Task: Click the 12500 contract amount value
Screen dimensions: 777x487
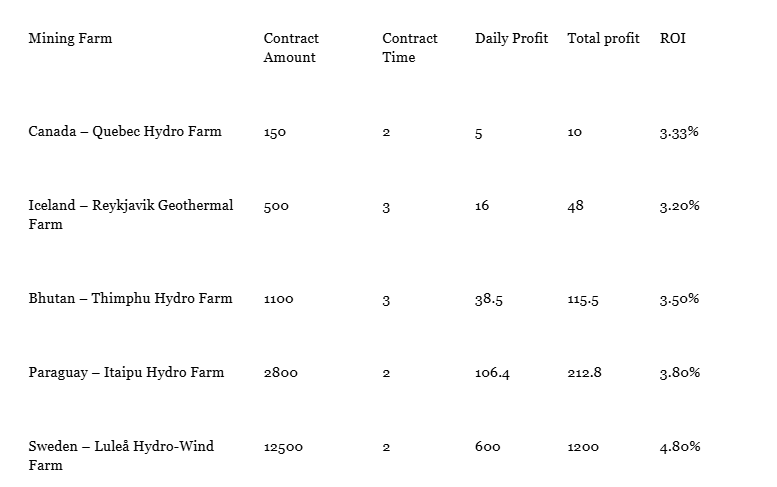Action: pos(283,448)
